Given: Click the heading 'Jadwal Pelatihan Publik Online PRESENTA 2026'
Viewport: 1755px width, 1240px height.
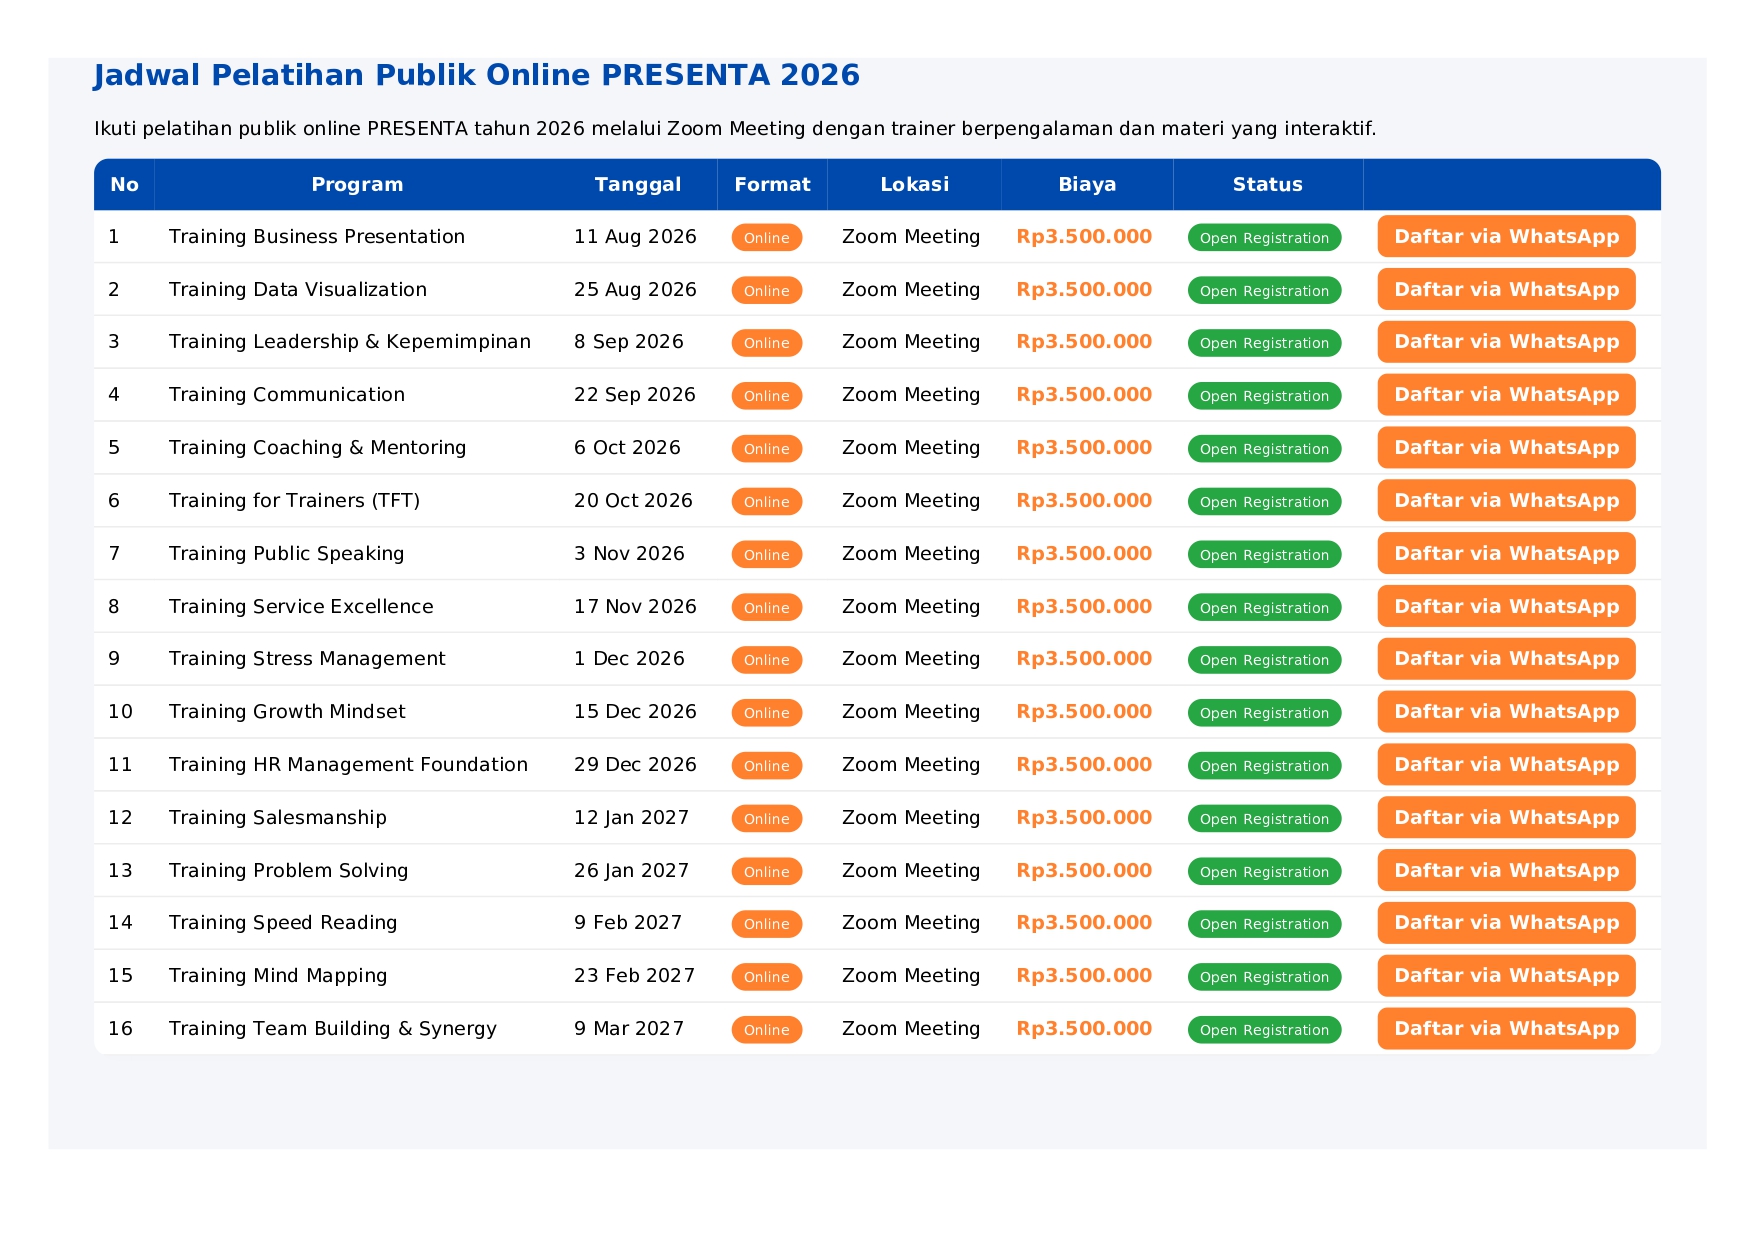Looking at the screenshot, I should pos(476,75).
